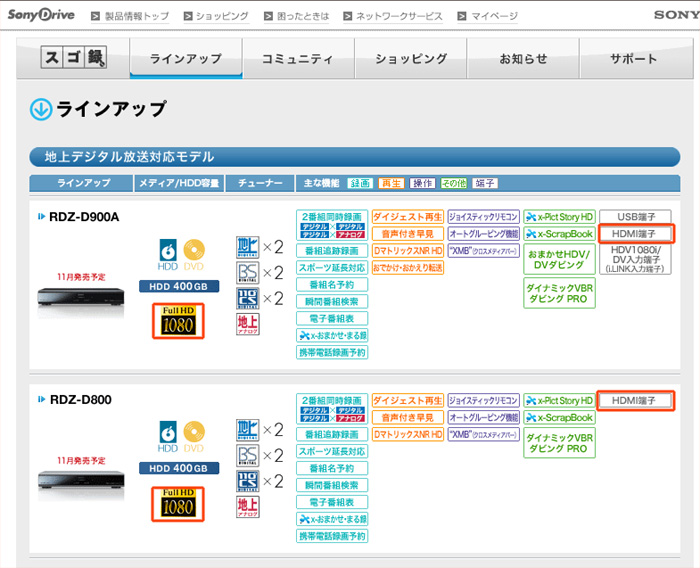The height and width of the screenshot is (568, 700).
Task: Open the RDZ-D800 model name link
Action: tap(80, 400)
